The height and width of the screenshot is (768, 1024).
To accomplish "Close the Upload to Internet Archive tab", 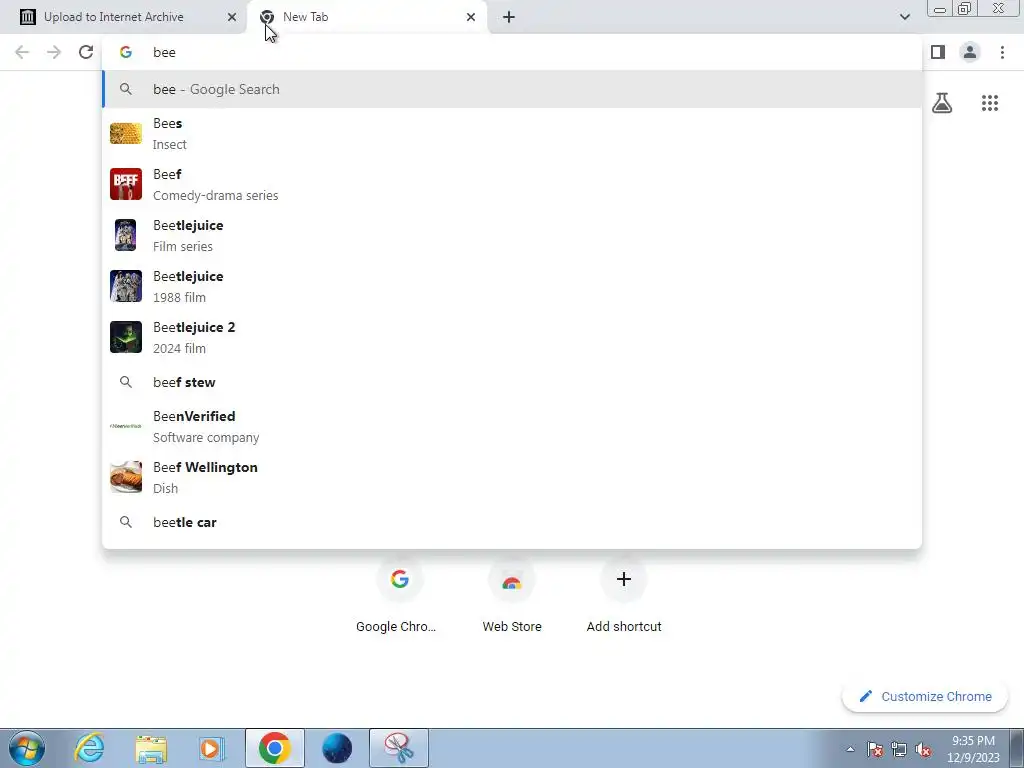I will [x=232, y=17].
